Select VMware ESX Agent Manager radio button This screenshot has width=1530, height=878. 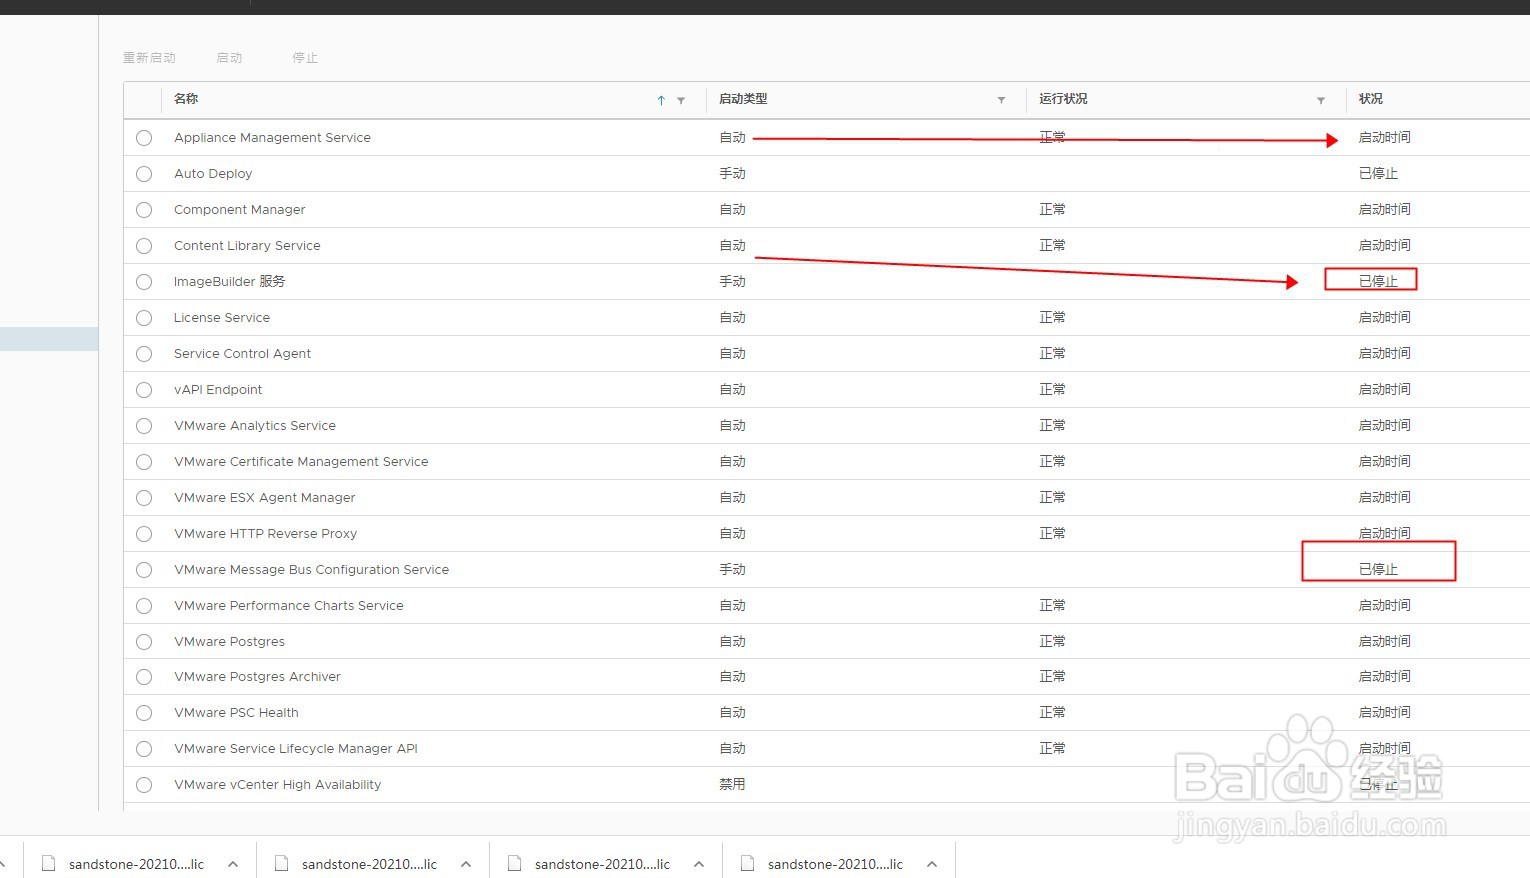(x=144, y=498)
